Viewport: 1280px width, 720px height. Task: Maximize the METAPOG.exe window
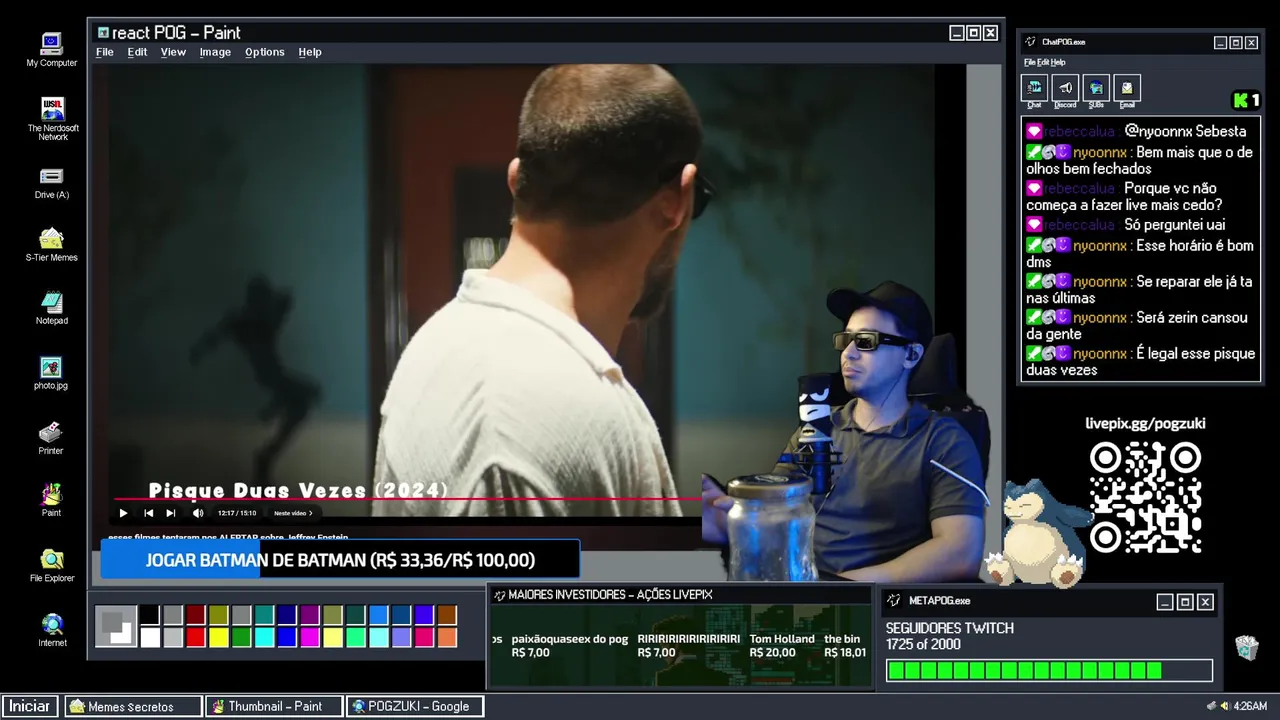tap(1185, 602)
